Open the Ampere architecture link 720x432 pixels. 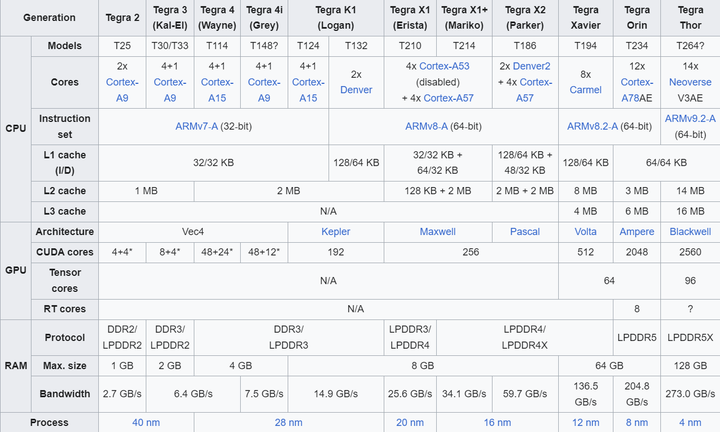(636, 232)
